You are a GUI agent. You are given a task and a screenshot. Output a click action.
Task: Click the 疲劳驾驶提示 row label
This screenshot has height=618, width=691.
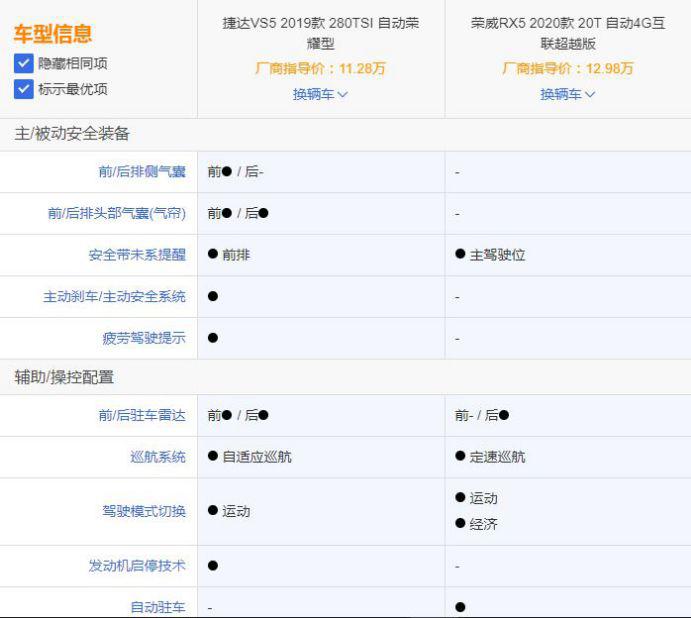(x=143, y=338)
